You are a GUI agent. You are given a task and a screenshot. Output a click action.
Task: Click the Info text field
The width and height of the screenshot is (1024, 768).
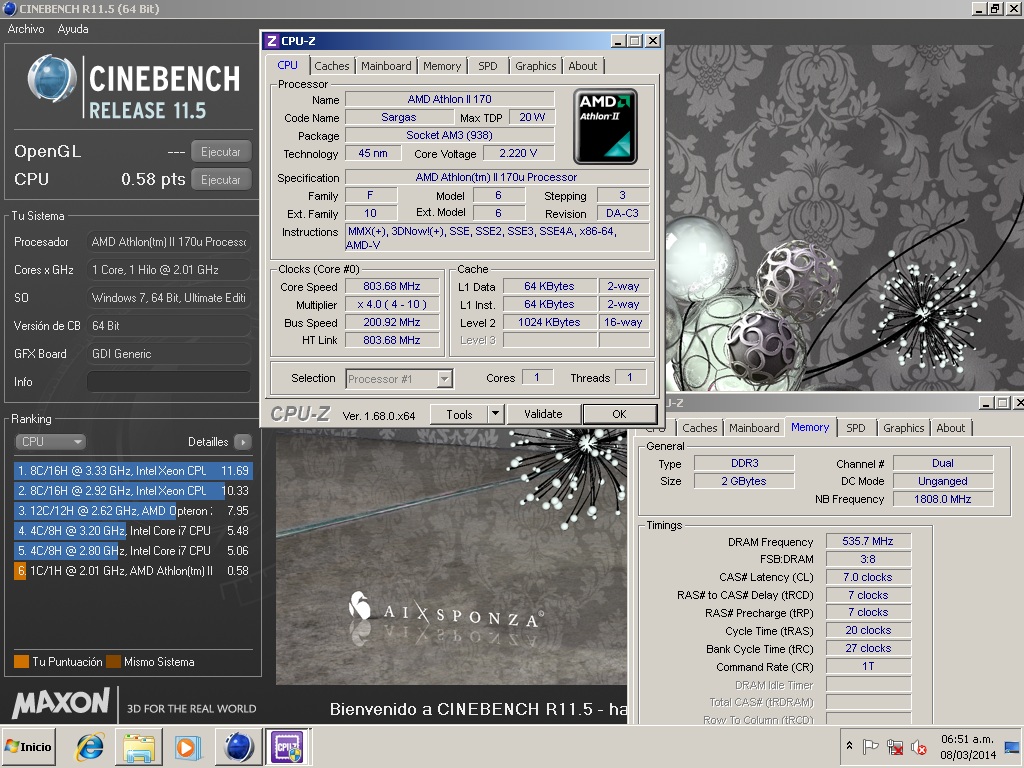click(x=168, y=381)
